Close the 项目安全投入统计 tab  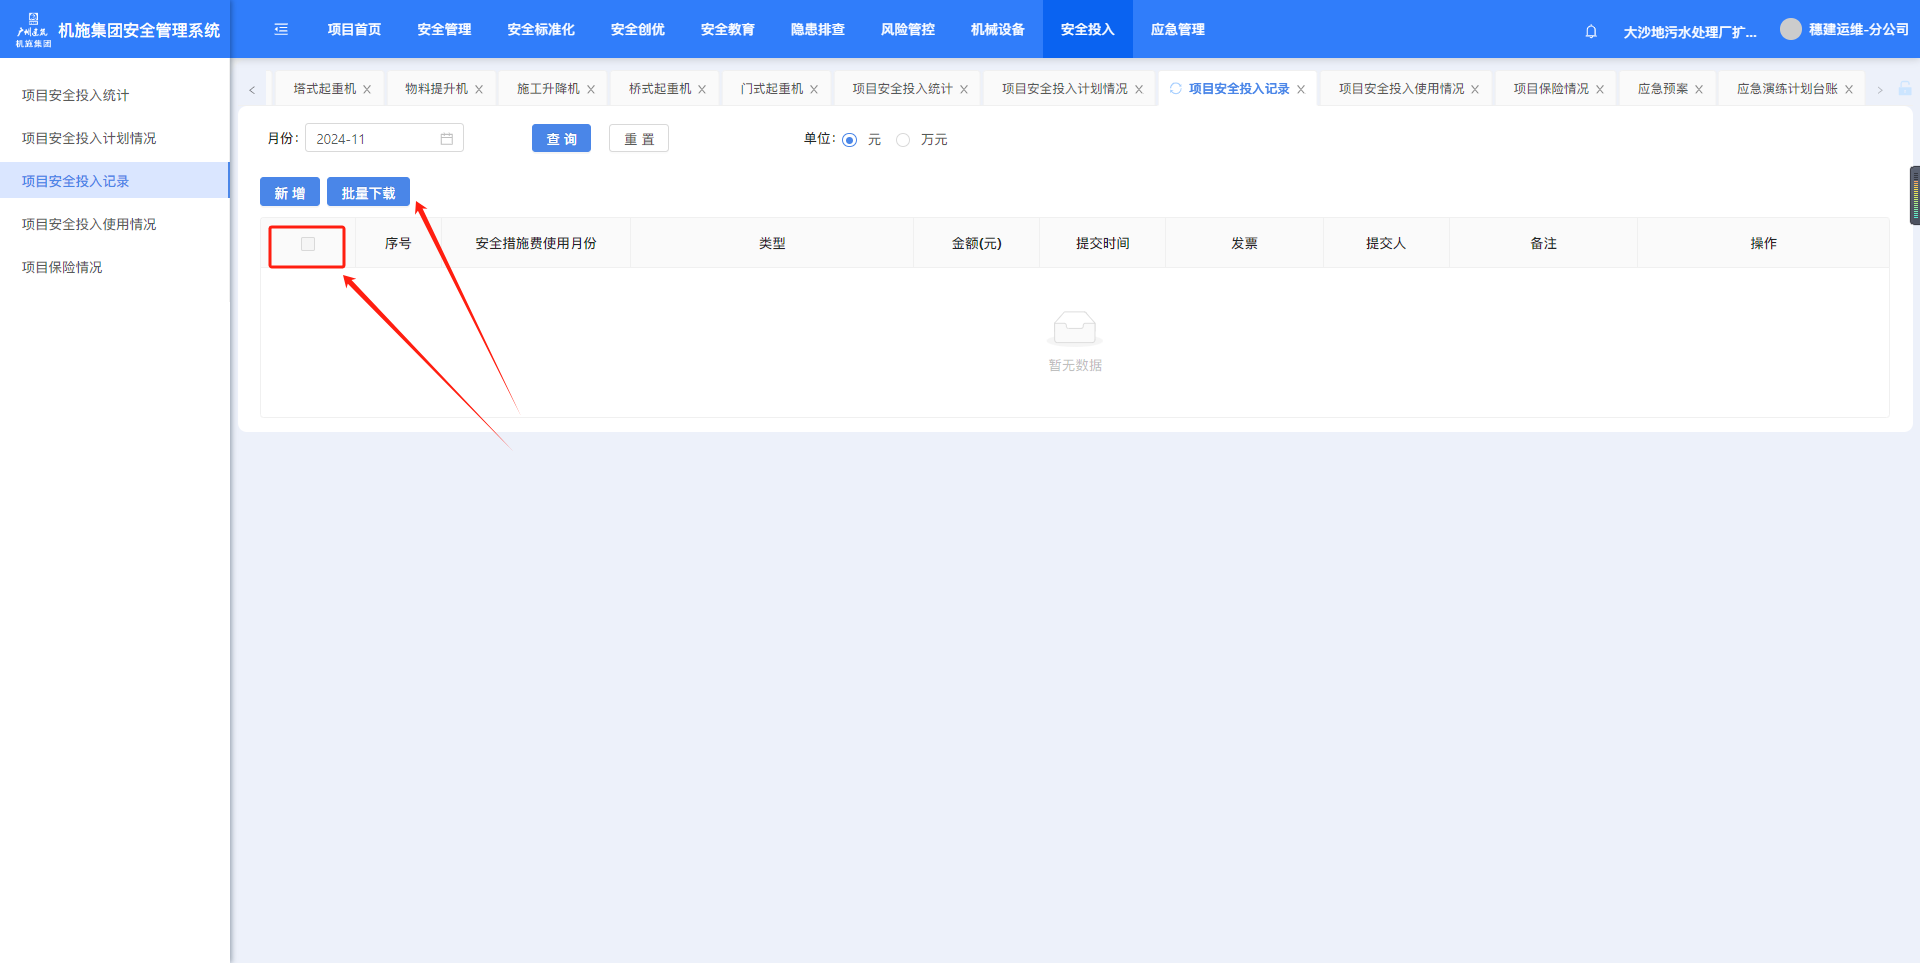click(x=964, y=90)
